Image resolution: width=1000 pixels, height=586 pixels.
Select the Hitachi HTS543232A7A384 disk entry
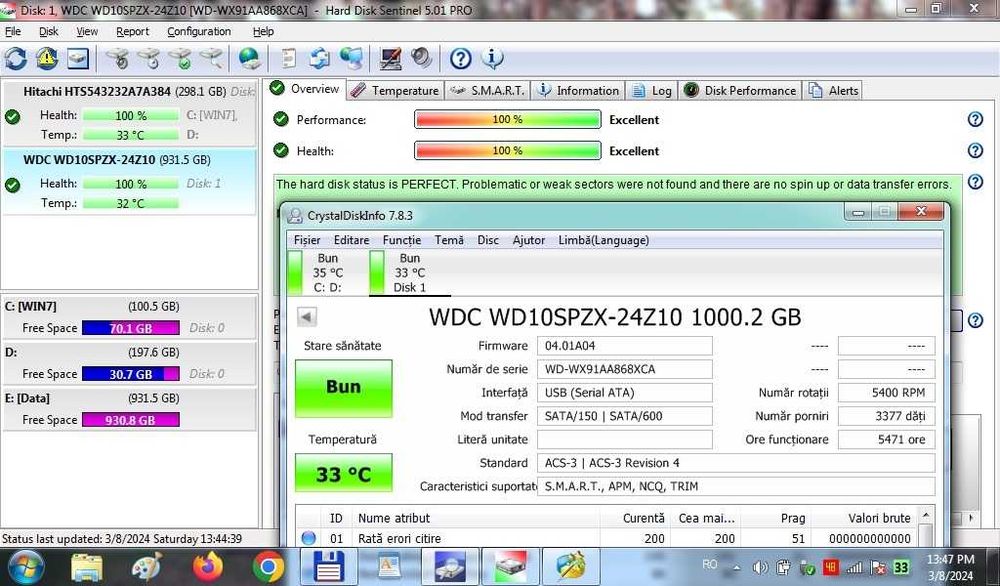(x=129, y=113)
